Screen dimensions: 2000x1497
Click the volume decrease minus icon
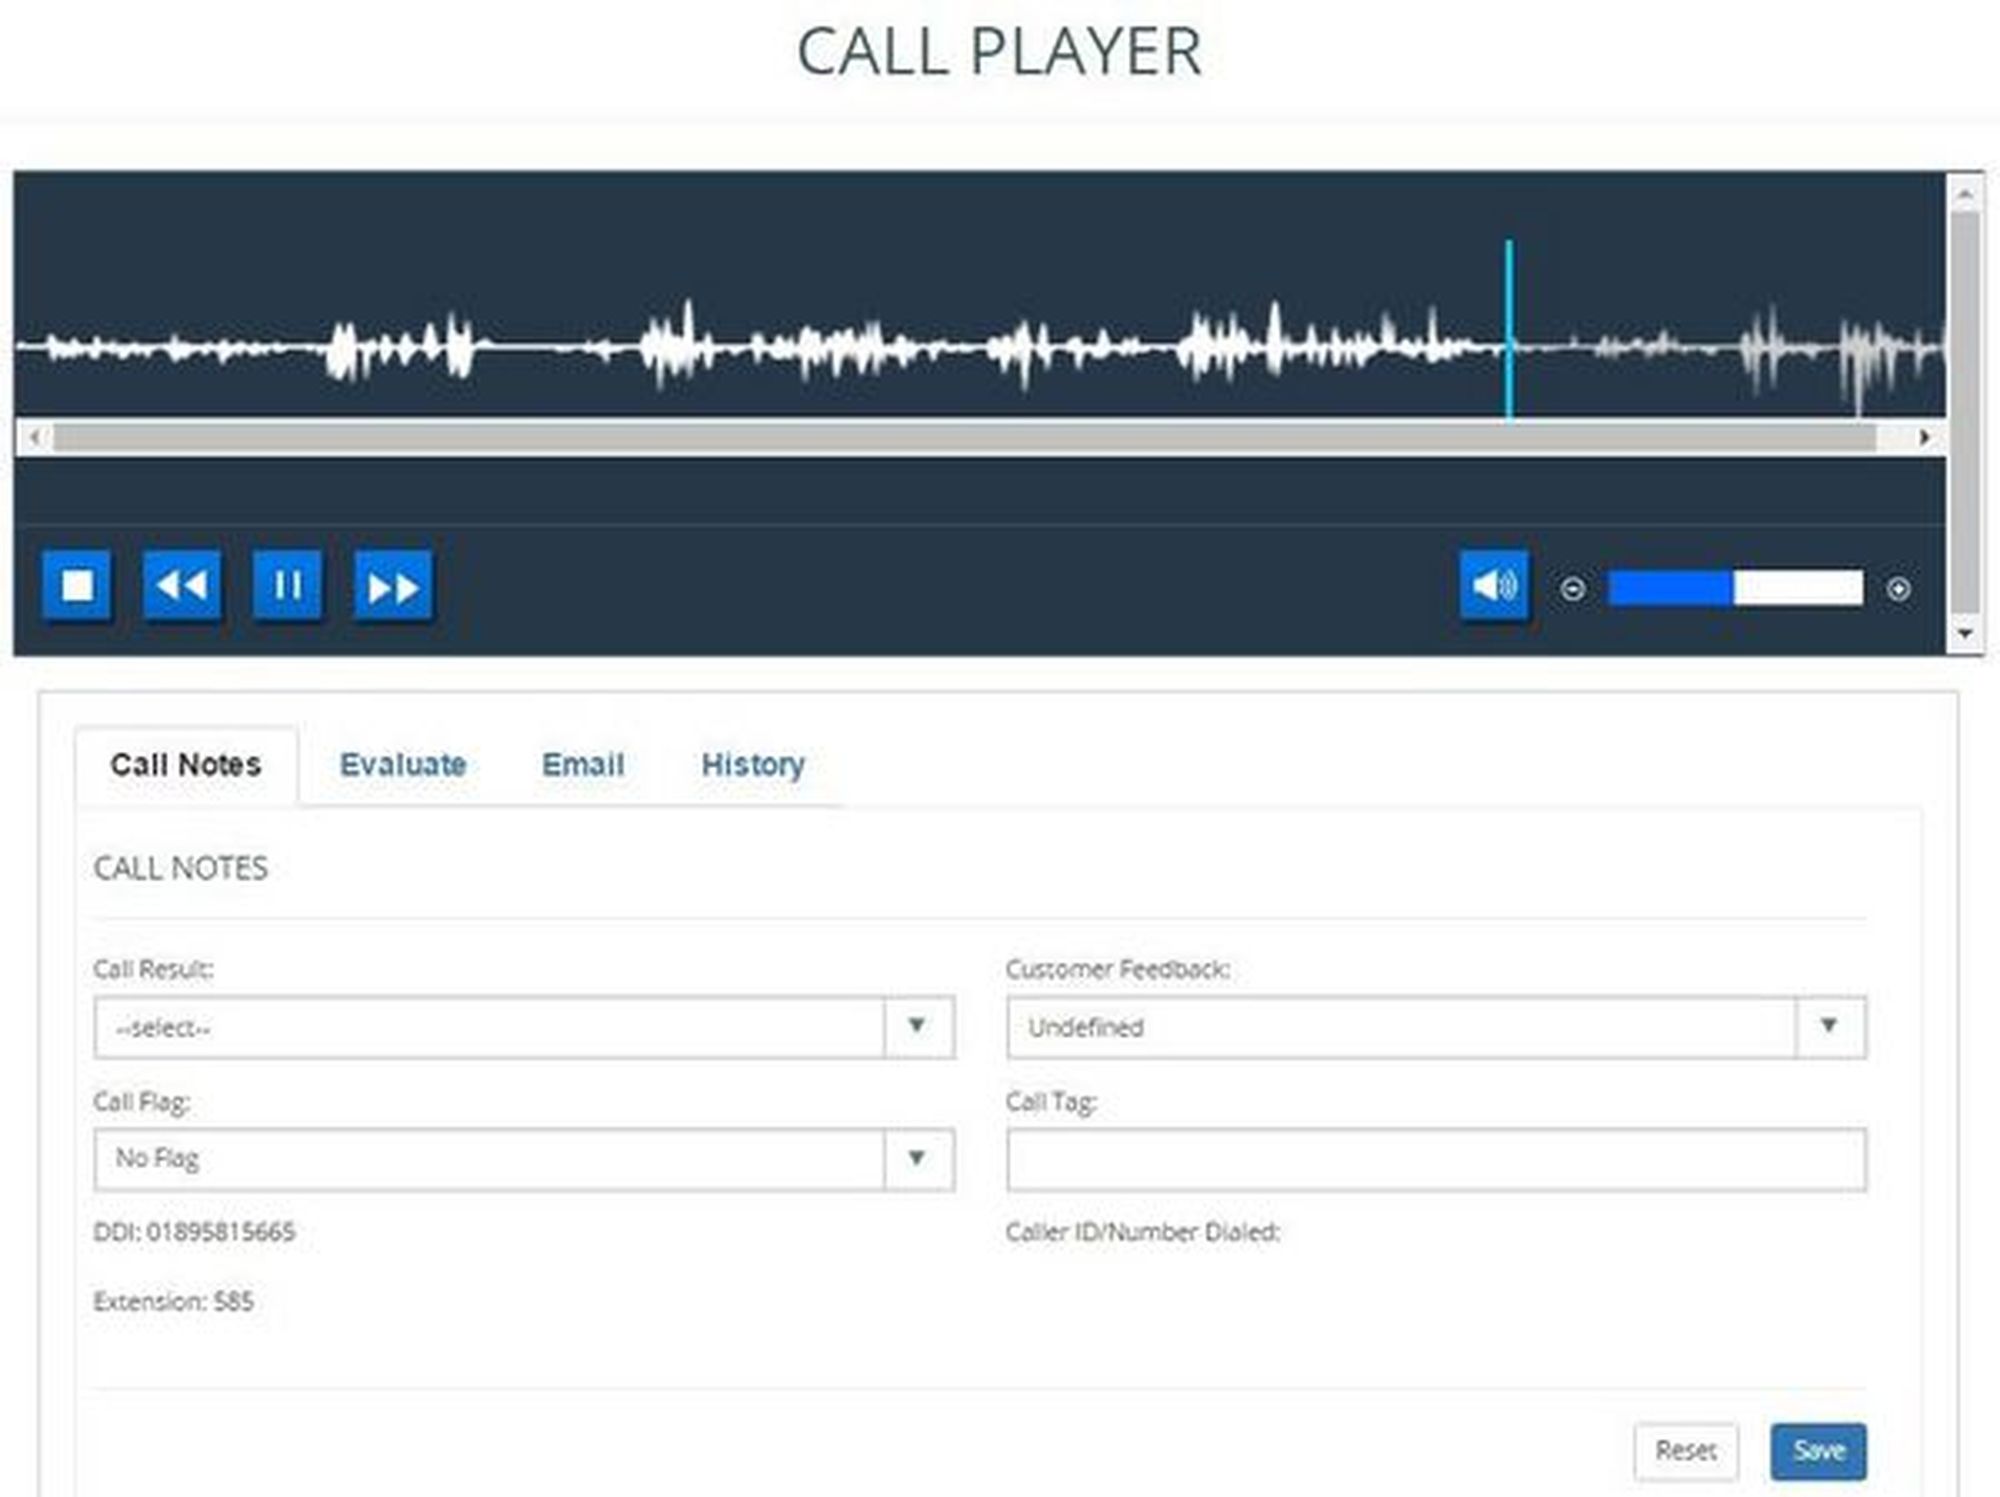[1572, 589]
